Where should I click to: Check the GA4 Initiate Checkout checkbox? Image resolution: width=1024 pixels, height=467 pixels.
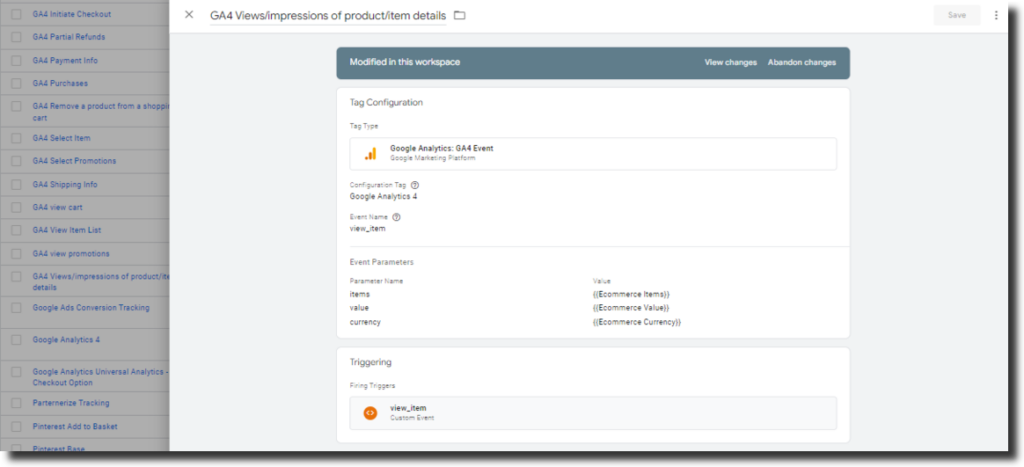16,14
